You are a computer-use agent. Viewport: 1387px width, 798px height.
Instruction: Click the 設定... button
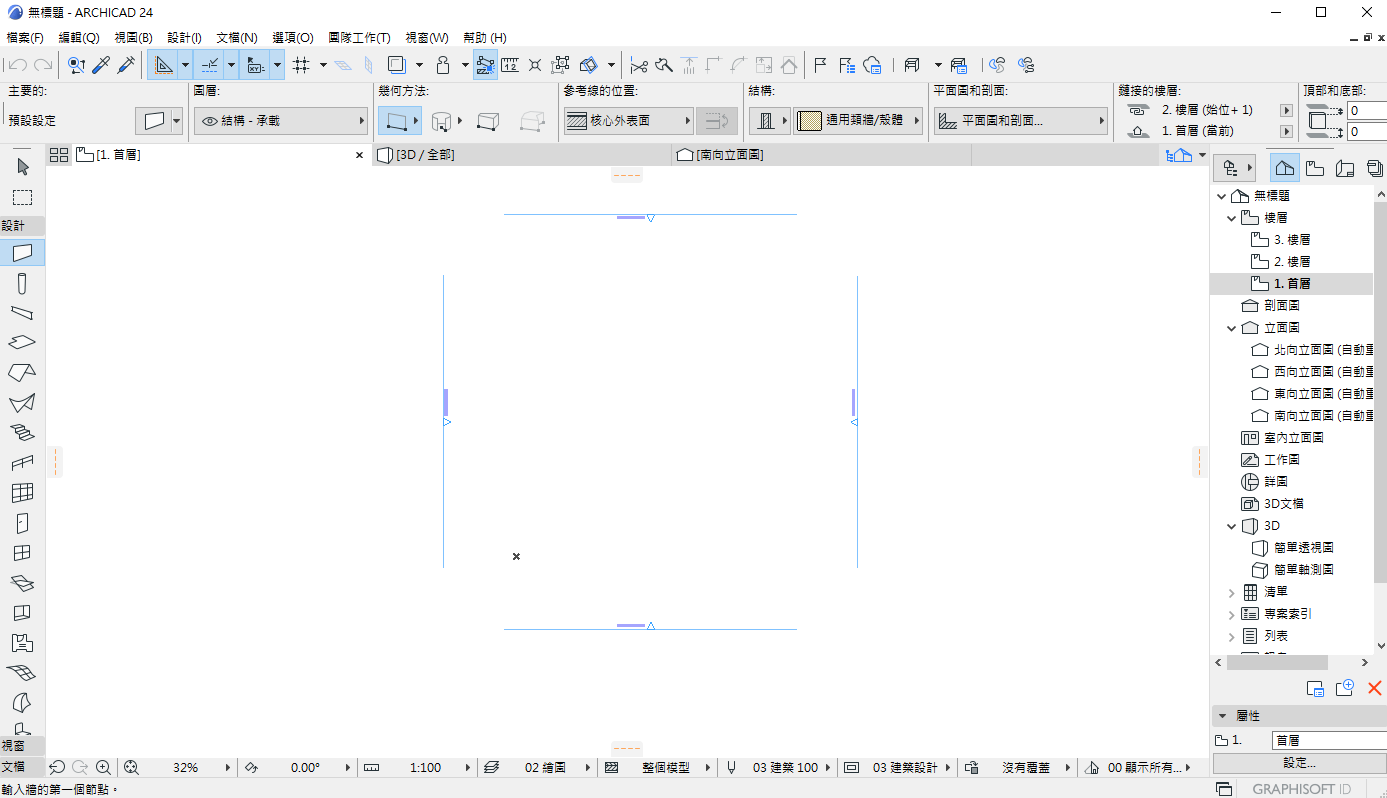1299,763
